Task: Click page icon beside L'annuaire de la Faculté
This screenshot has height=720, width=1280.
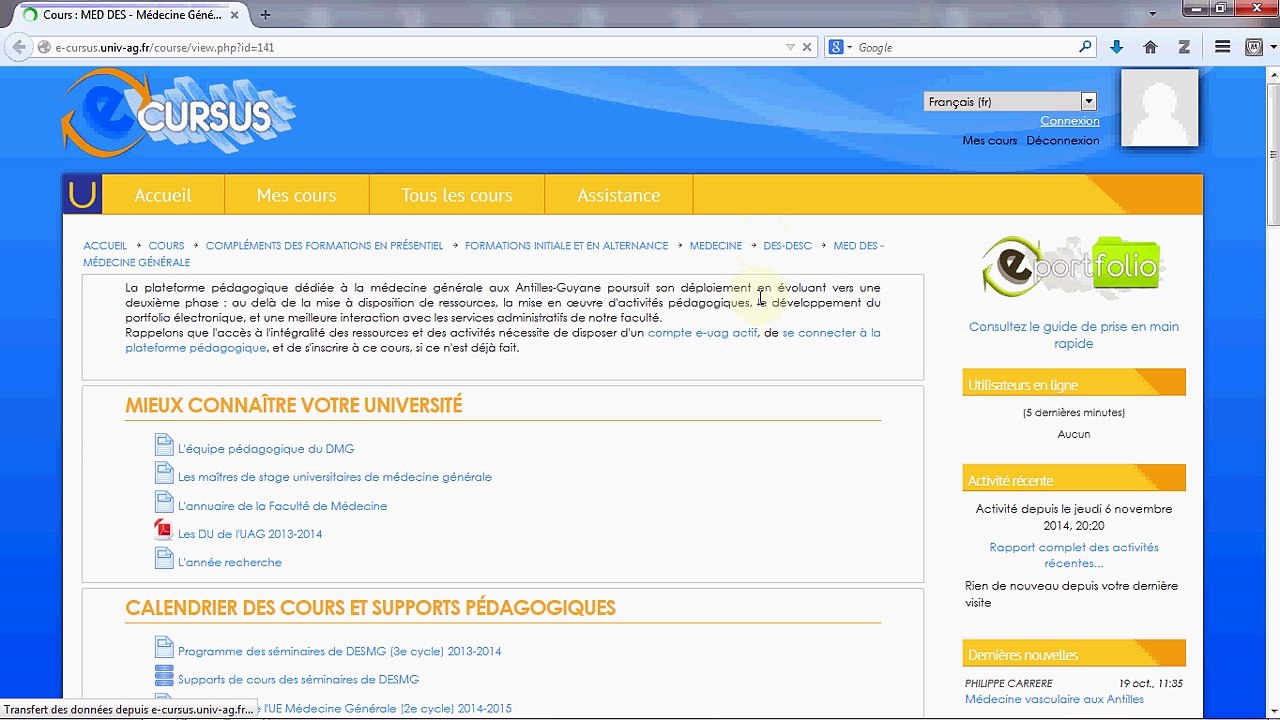Action: pos(164,502)
